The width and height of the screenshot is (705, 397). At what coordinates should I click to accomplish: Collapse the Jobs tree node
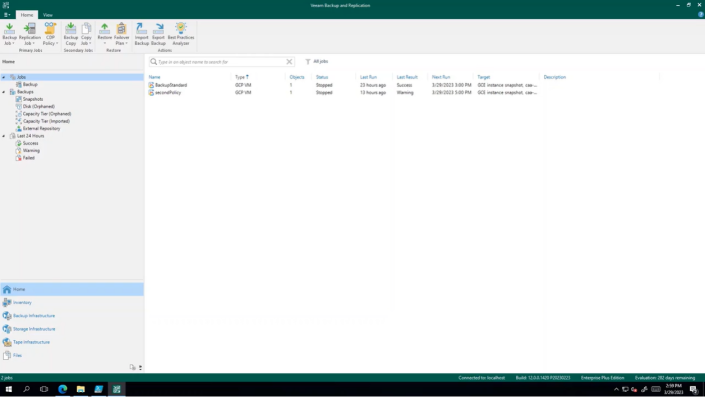(4, 77)
